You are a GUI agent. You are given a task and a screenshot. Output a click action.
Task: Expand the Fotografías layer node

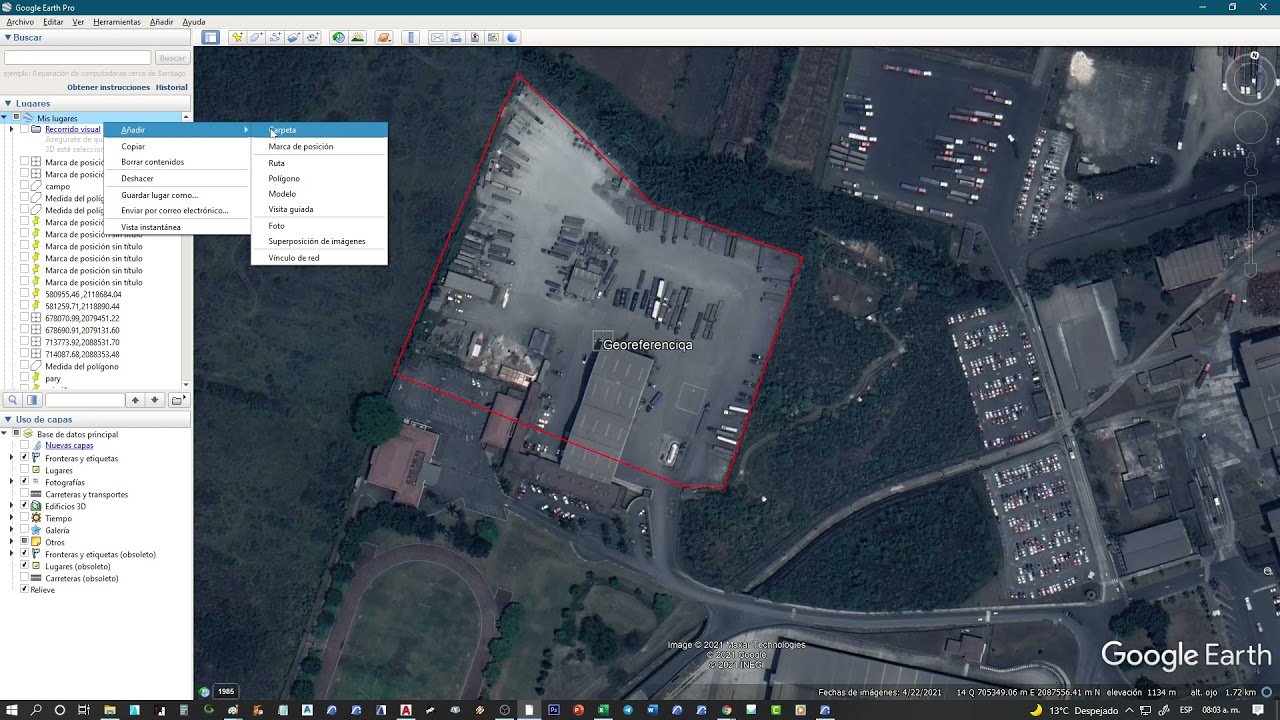pyautogui.click(x=12, y=482)
